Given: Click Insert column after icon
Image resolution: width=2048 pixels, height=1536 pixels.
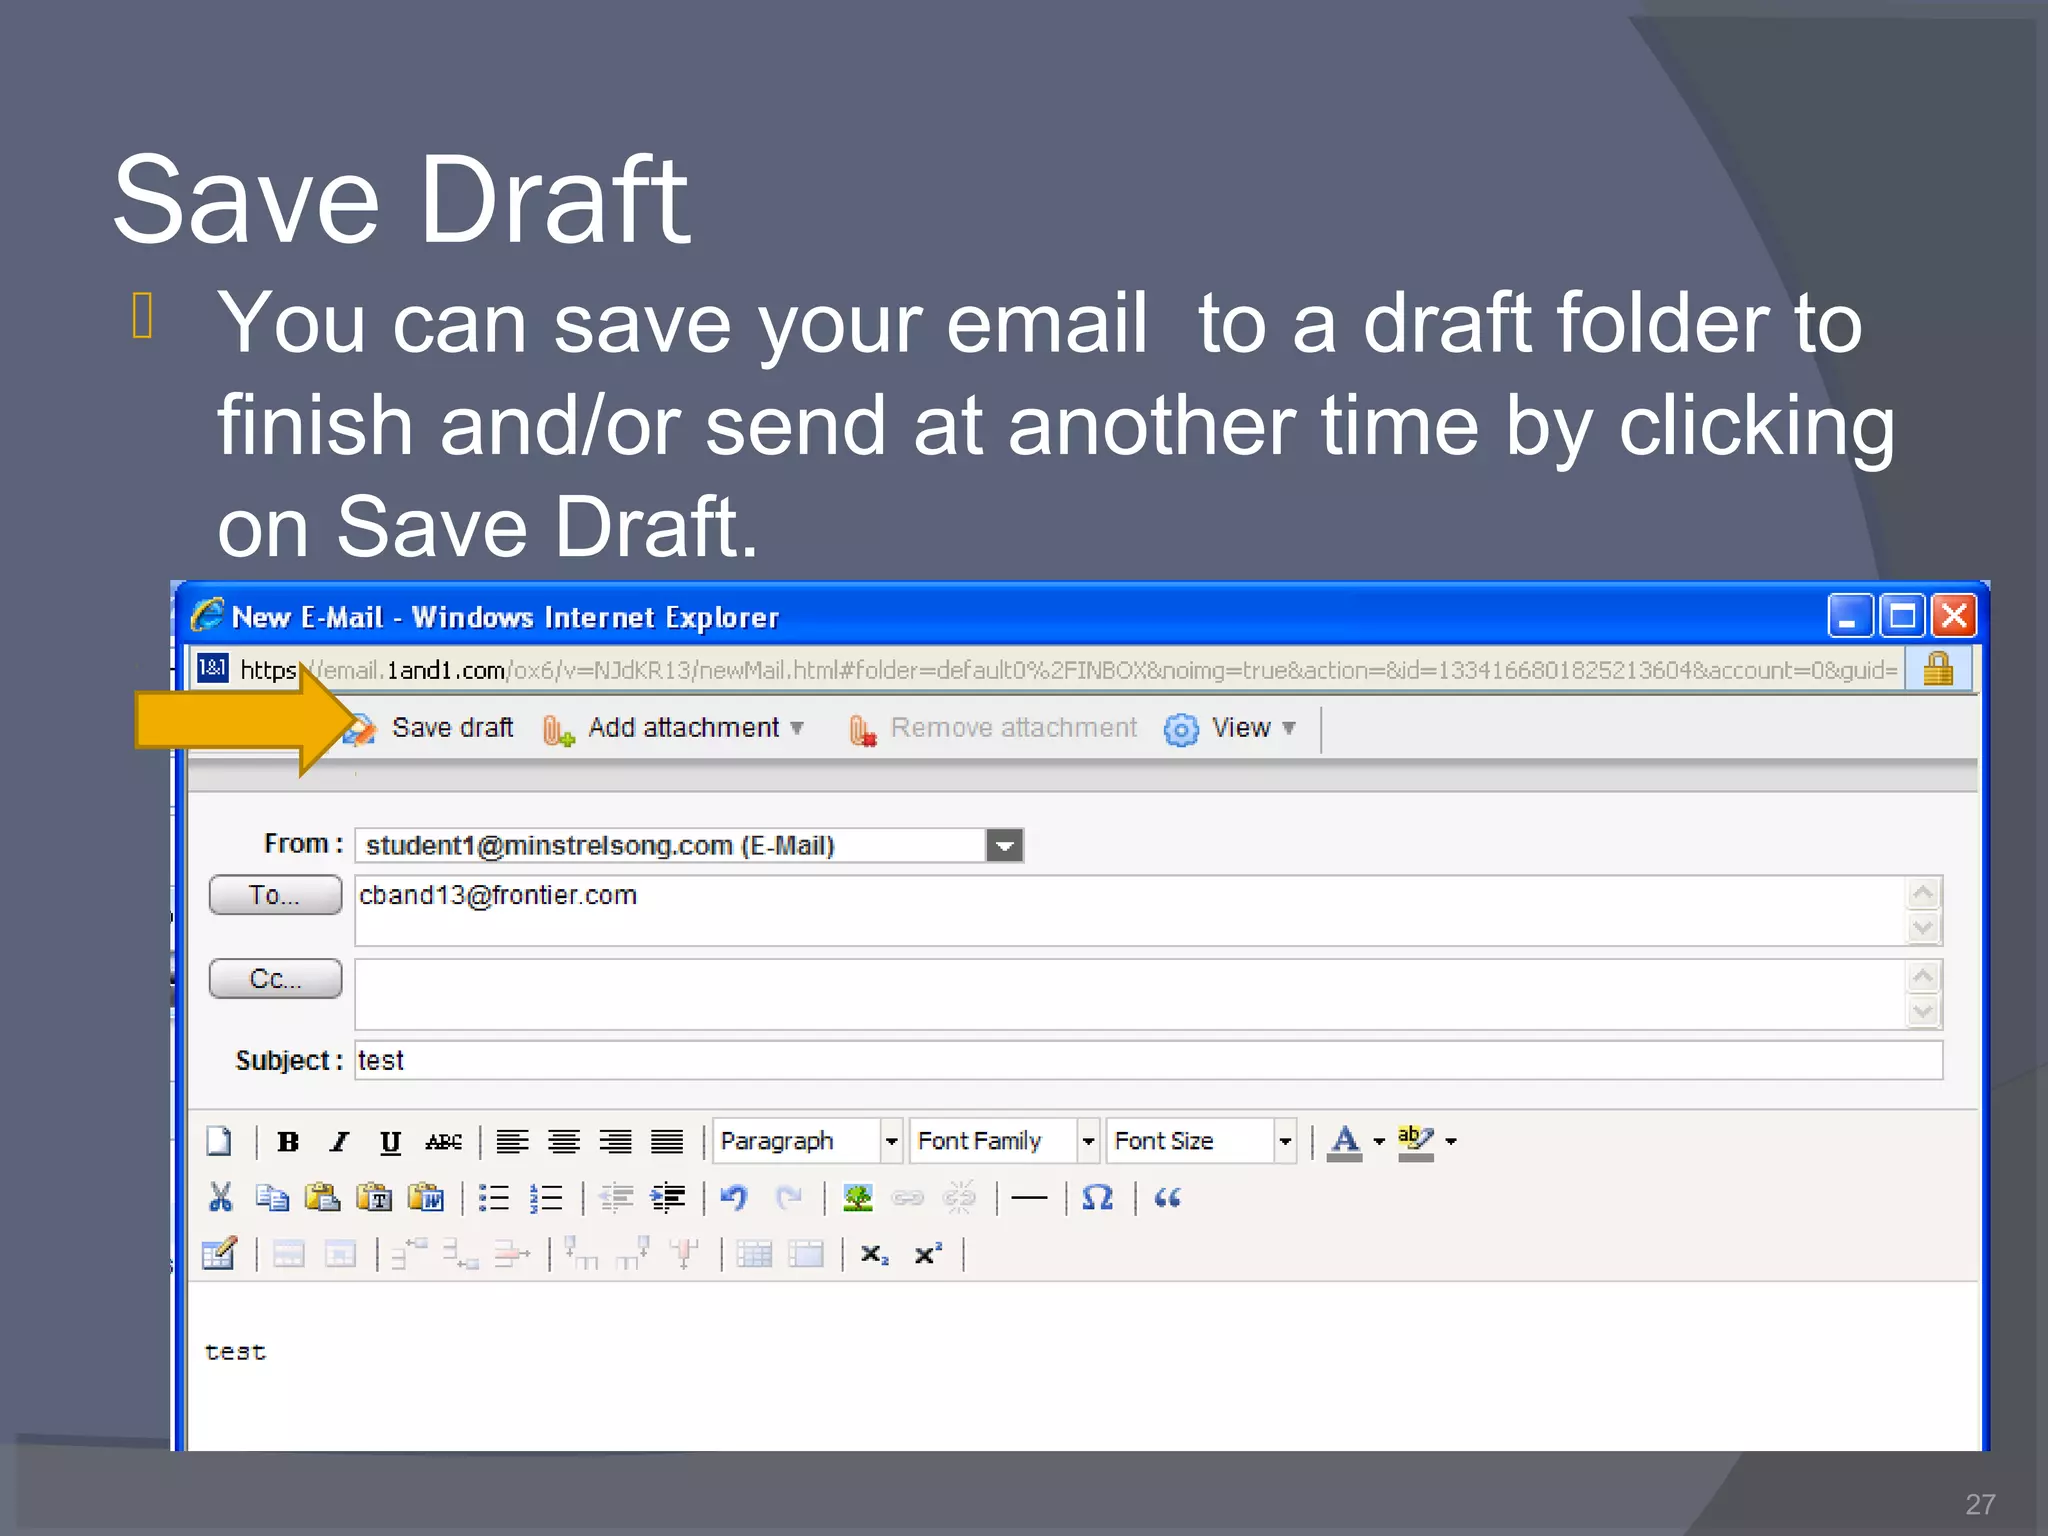Looking at the screenshot, I should click(633, 1253).
